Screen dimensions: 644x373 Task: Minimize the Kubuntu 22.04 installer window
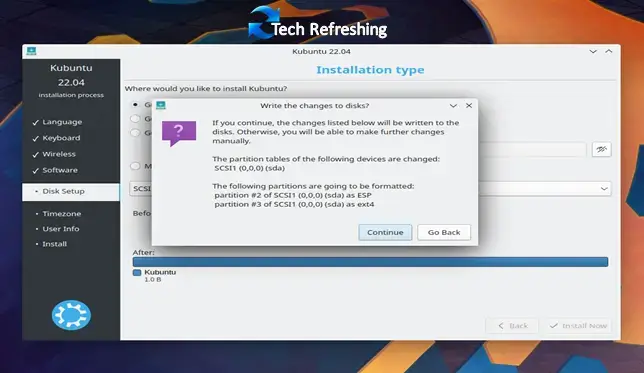tap(593, 51)
